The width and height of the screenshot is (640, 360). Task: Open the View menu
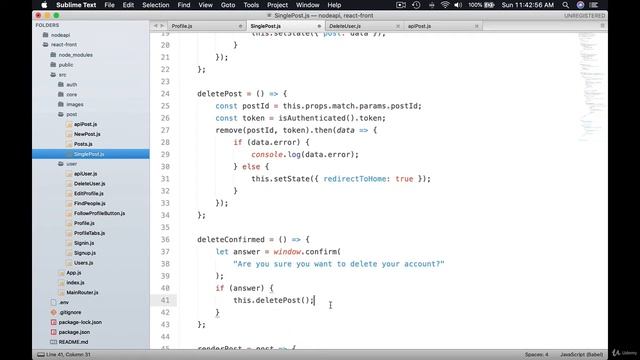[x=205, y=5]
